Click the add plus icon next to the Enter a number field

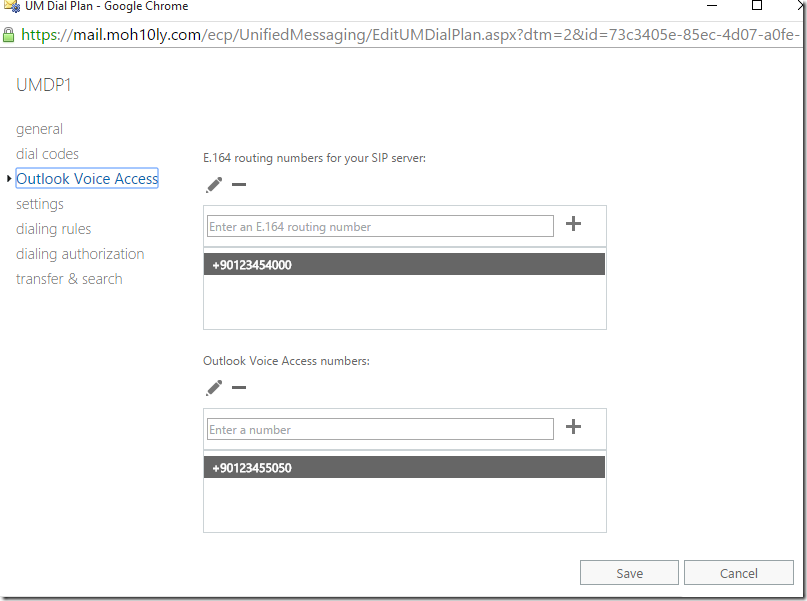tap(573, 427)
